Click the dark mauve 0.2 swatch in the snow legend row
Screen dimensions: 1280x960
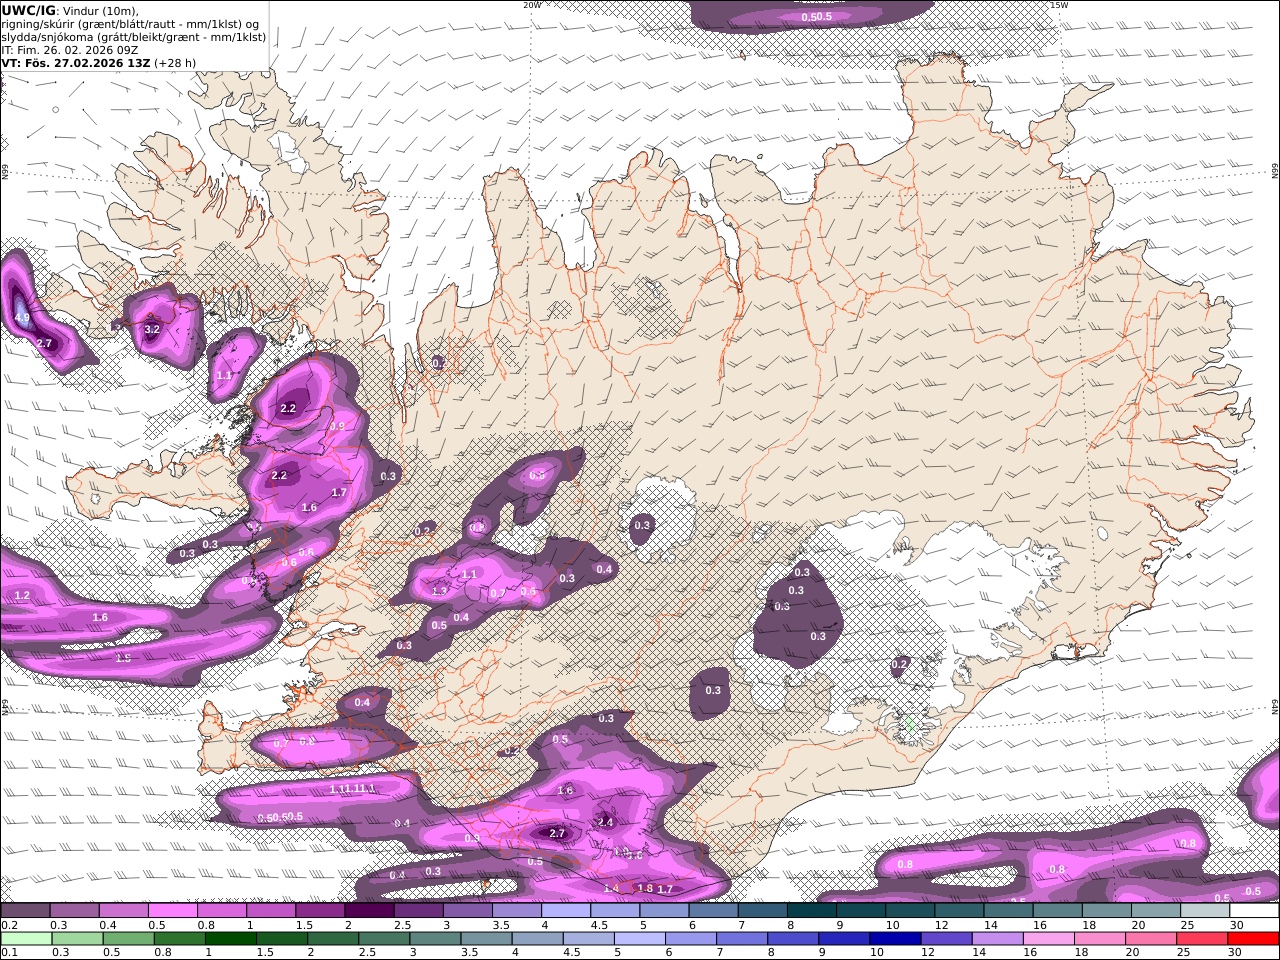point(25,910)
